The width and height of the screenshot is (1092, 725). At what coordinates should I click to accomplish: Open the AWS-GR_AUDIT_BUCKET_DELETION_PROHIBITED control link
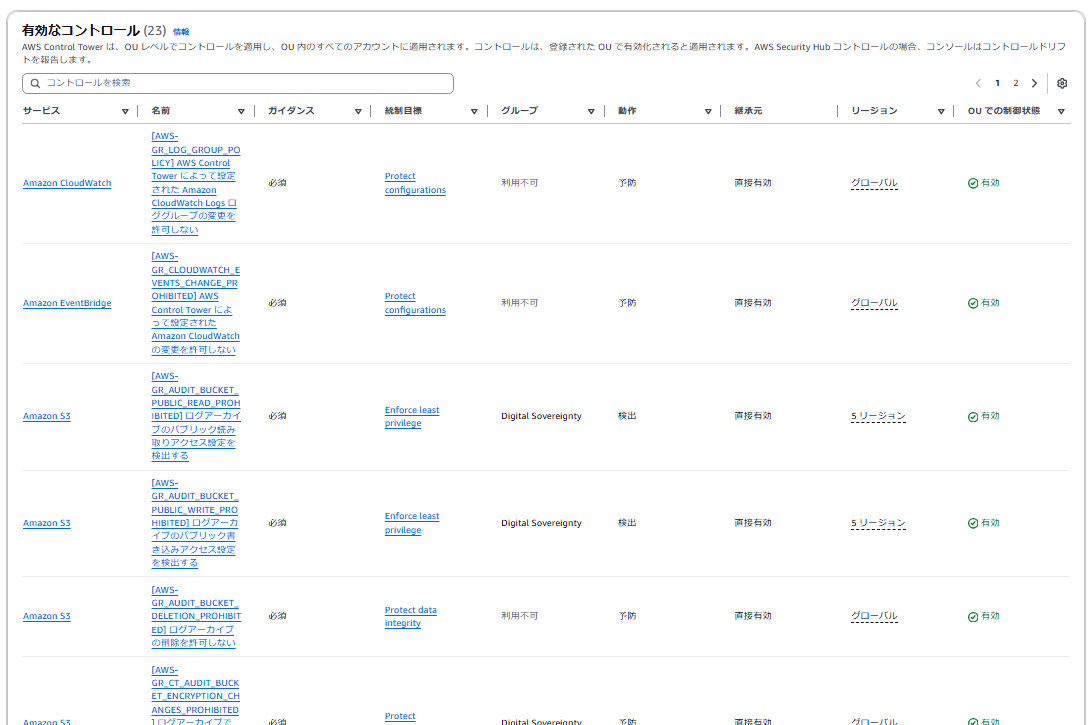[x=196, y=616]
